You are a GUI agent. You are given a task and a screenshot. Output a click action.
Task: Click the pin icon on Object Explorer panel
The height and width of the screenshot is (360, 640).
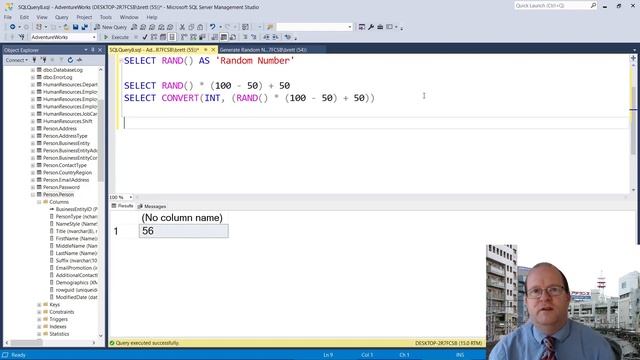point(93,50)
